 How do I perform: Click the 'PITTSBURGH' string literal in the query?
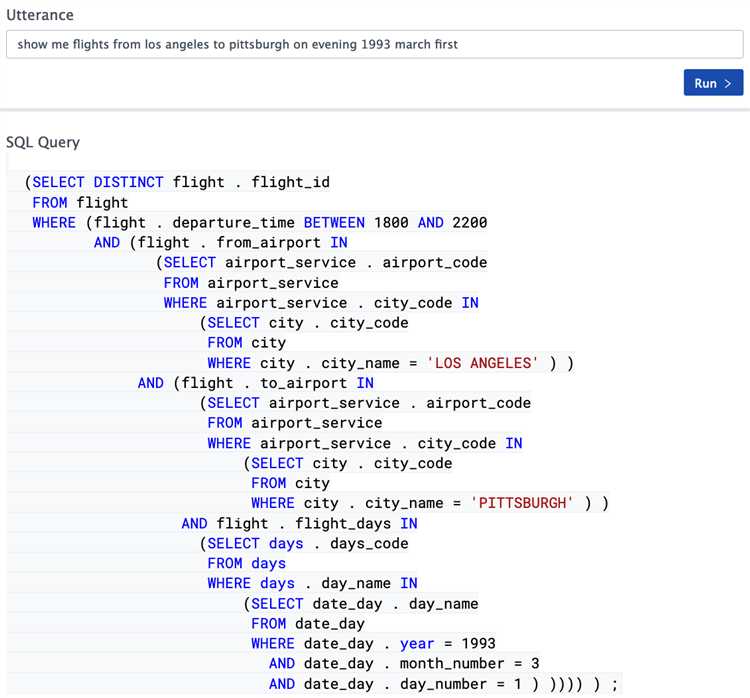click(x=522, y=503)
